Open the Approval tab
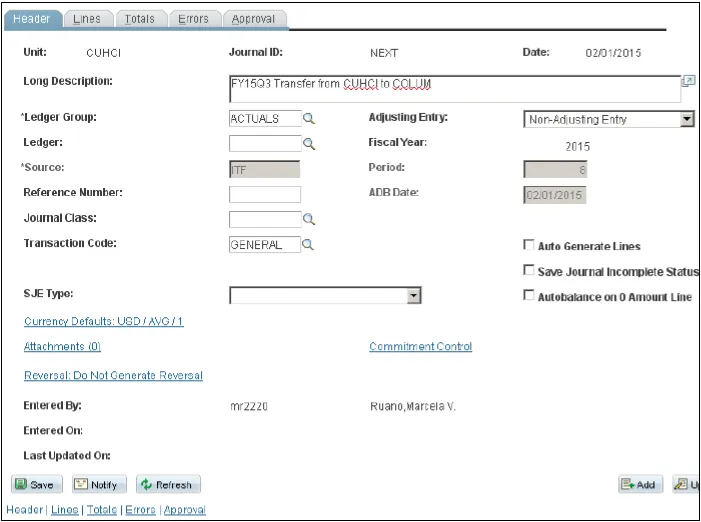This screenshot has height=522, width=701. tap(253, 19)
